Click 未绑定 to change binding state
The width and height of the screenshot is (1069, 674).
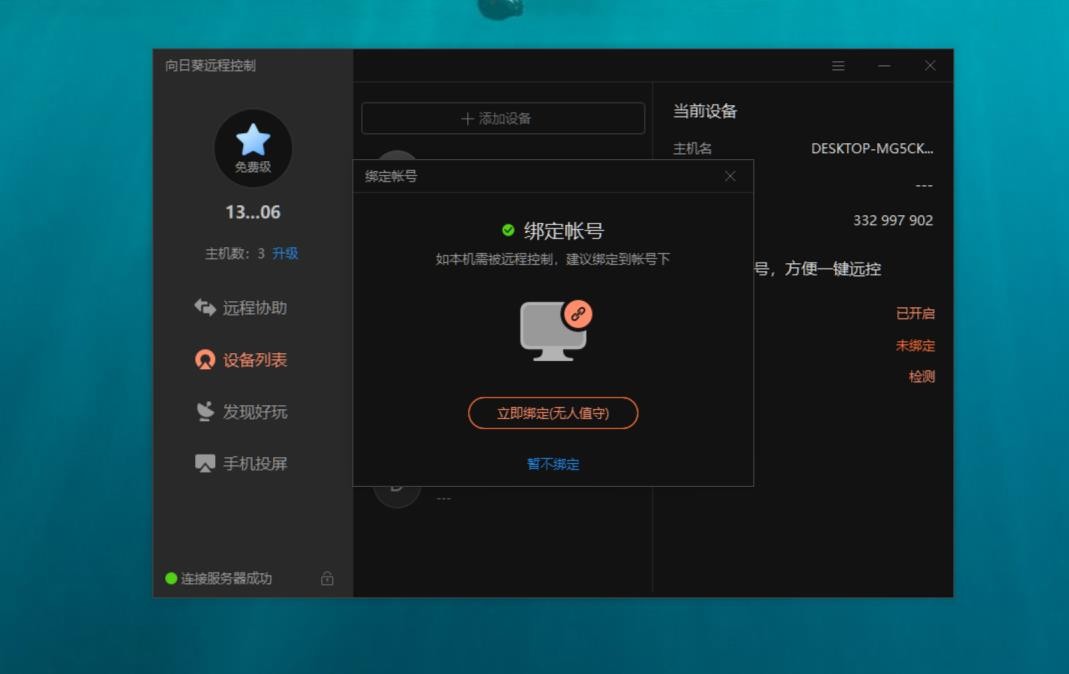tap(917, 345)
